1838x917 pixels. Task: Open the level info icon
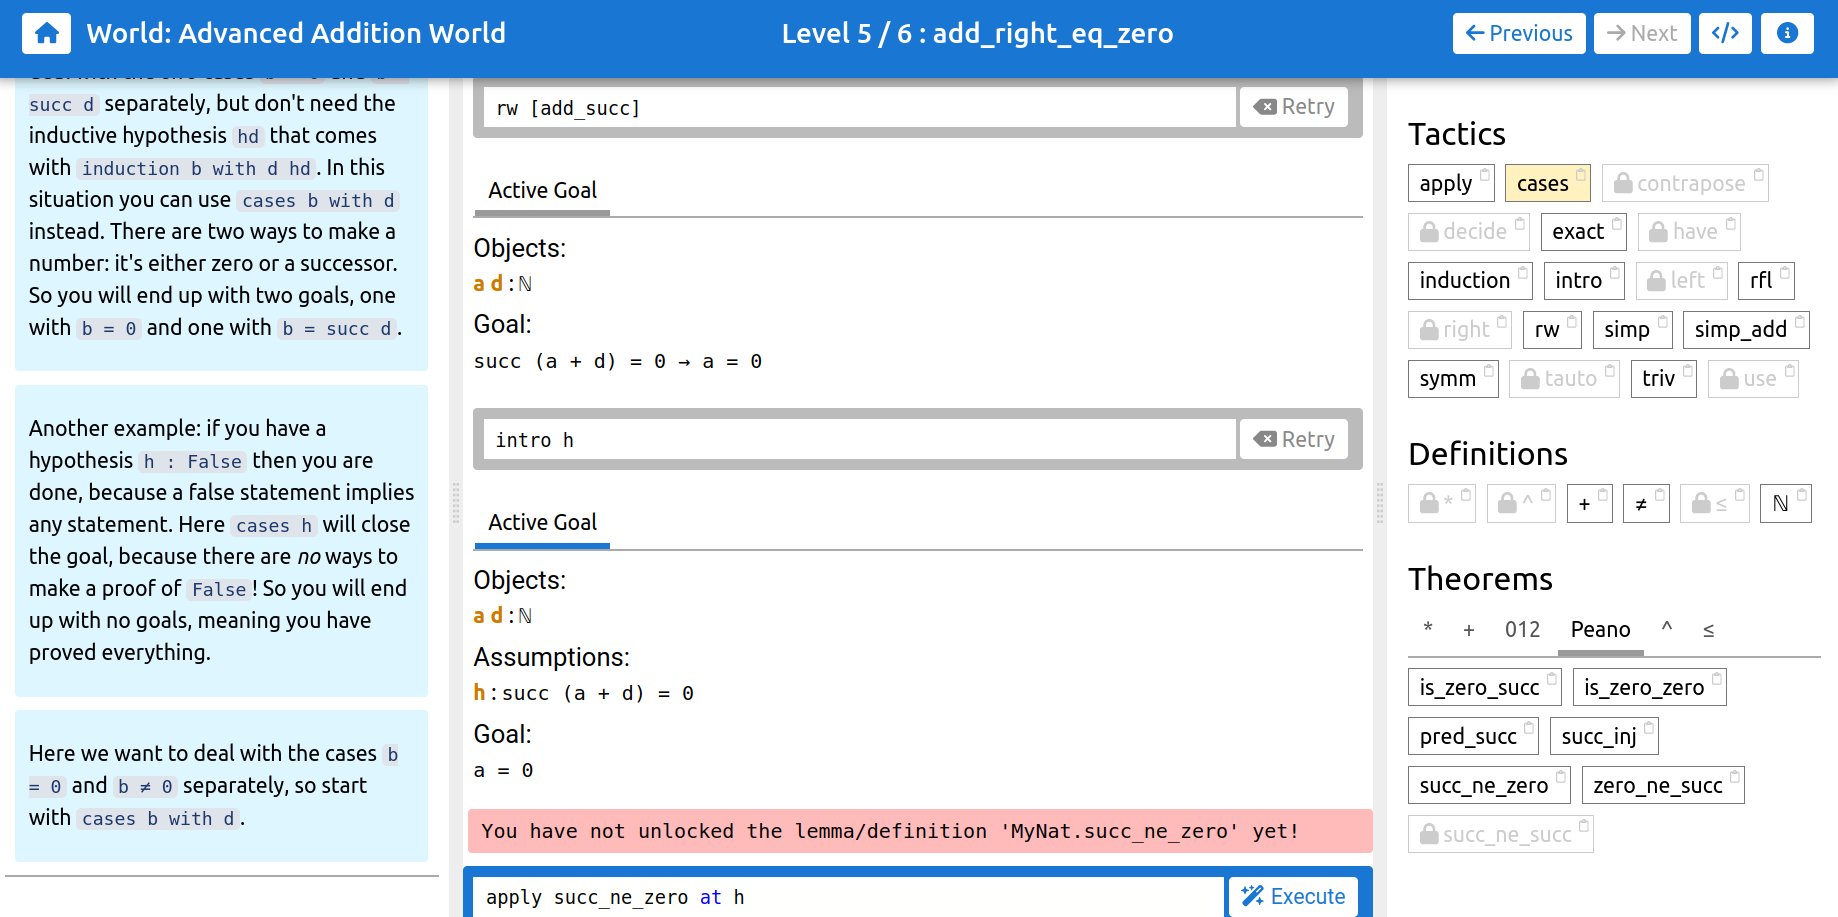click(x=1787, y=33)
